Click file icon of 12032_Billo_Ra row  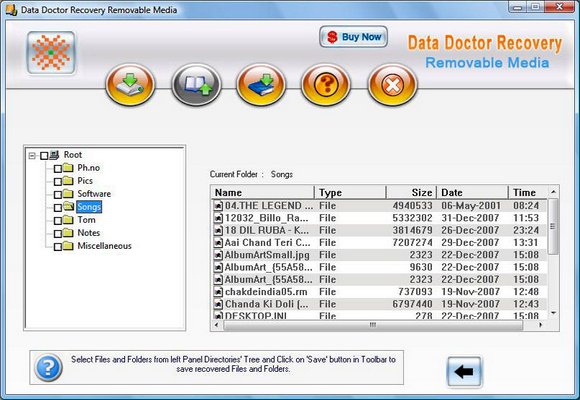pos(219,218)
